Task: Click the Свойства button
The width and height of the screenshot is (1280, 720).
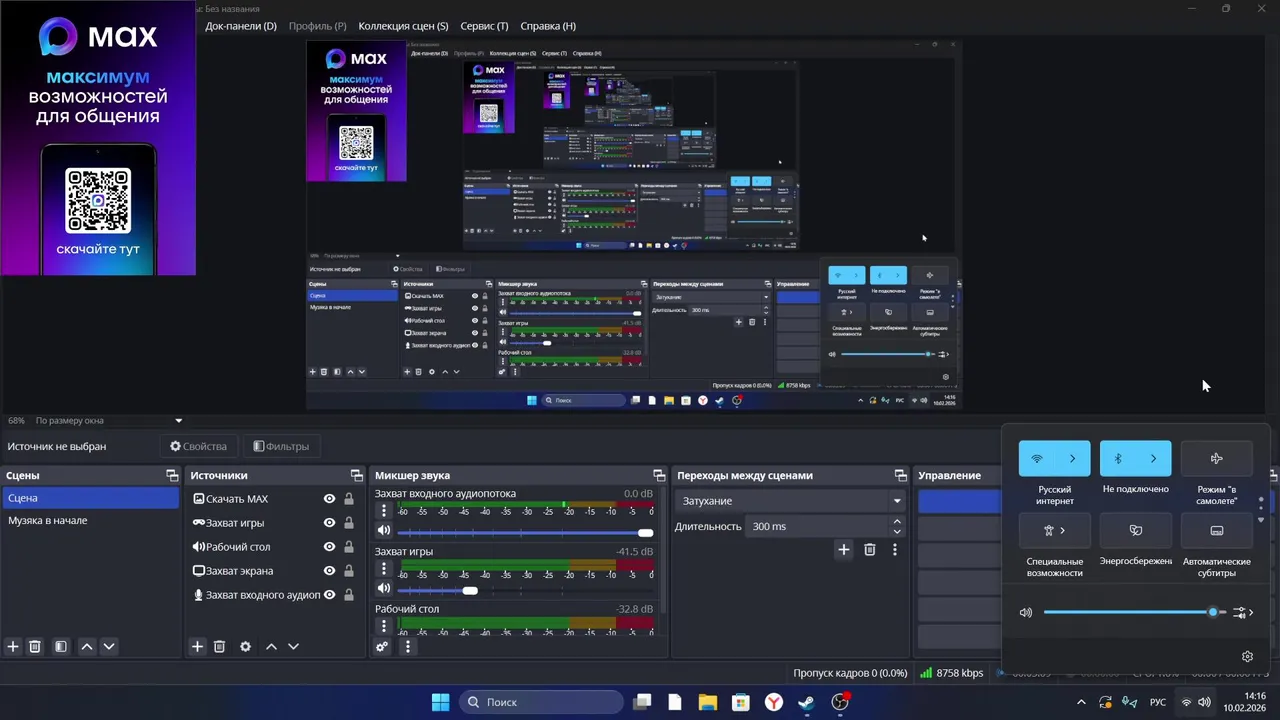Action: click(198, 447)
